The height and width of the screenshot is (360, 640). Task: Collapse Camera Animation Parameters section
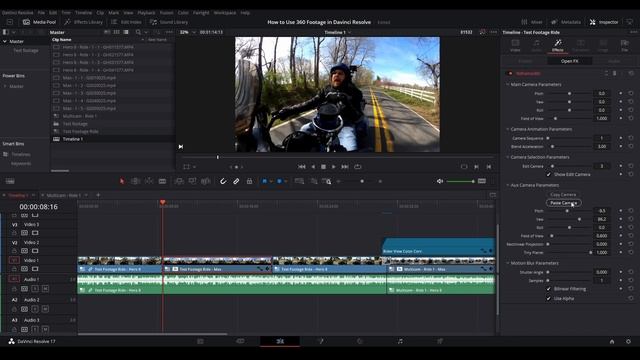point(507,129)
